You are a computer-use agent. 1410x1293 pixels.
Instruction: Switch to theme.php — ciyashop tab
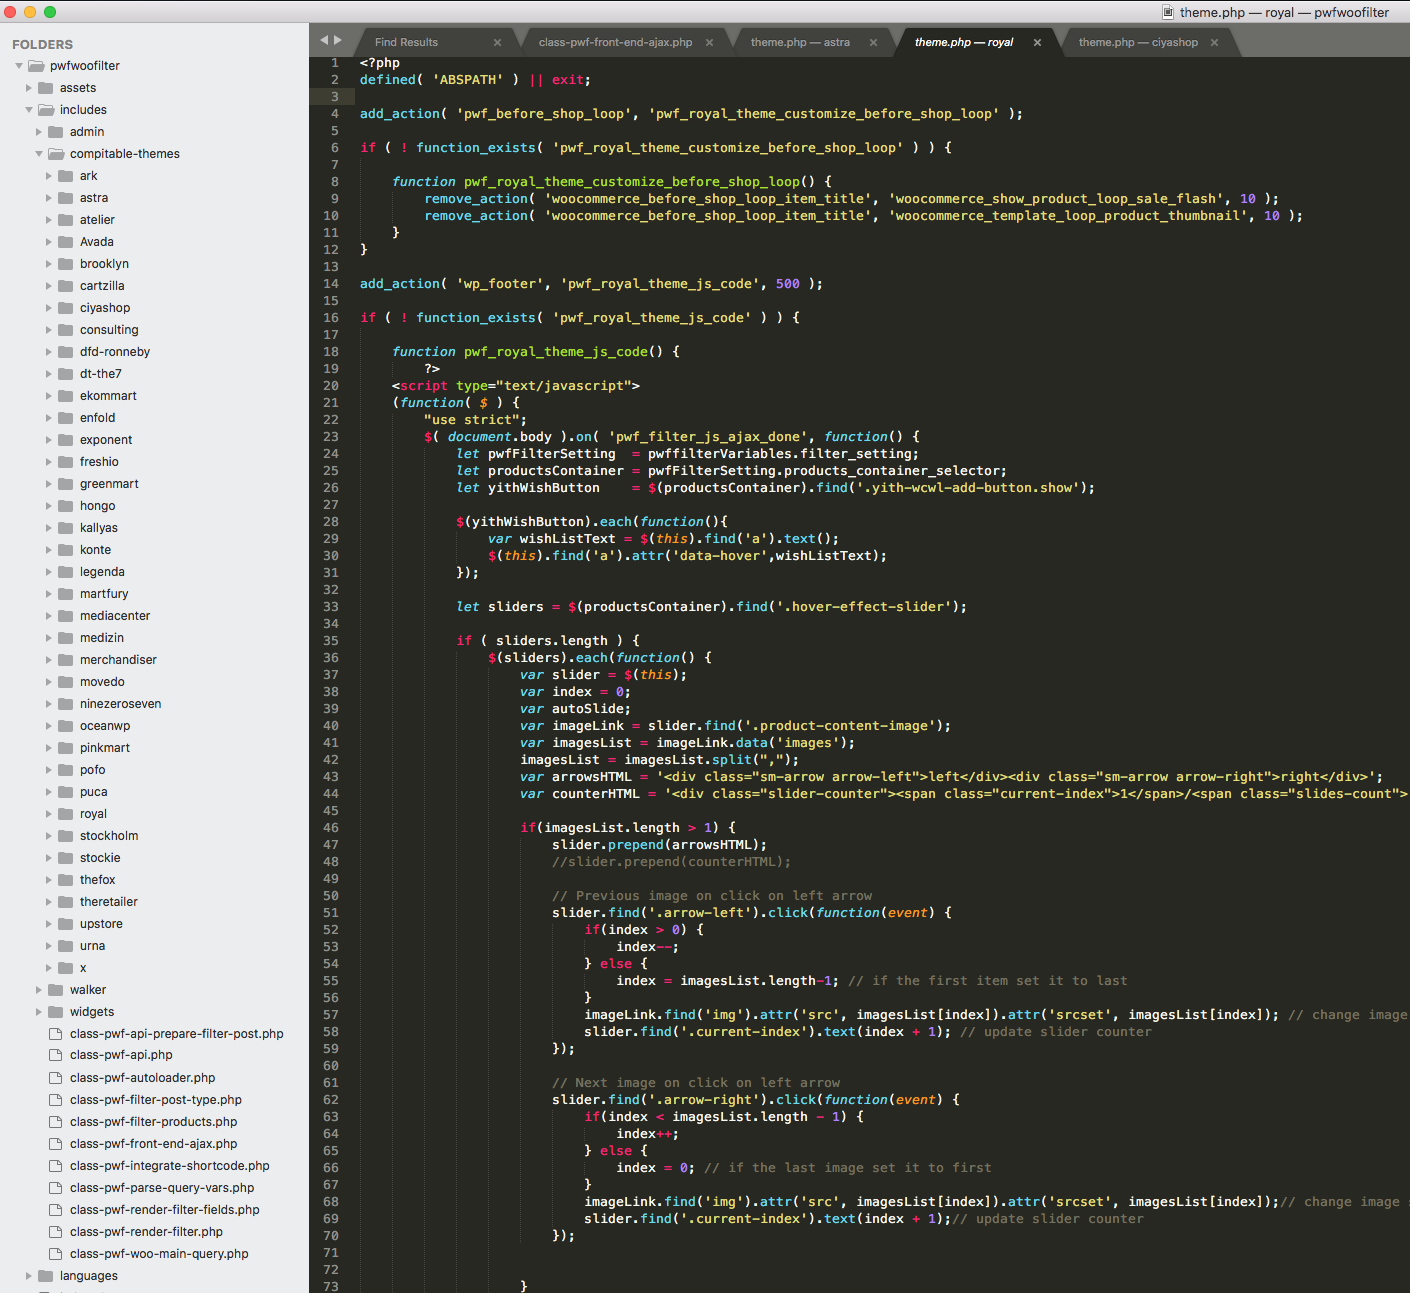point(1138,42)
